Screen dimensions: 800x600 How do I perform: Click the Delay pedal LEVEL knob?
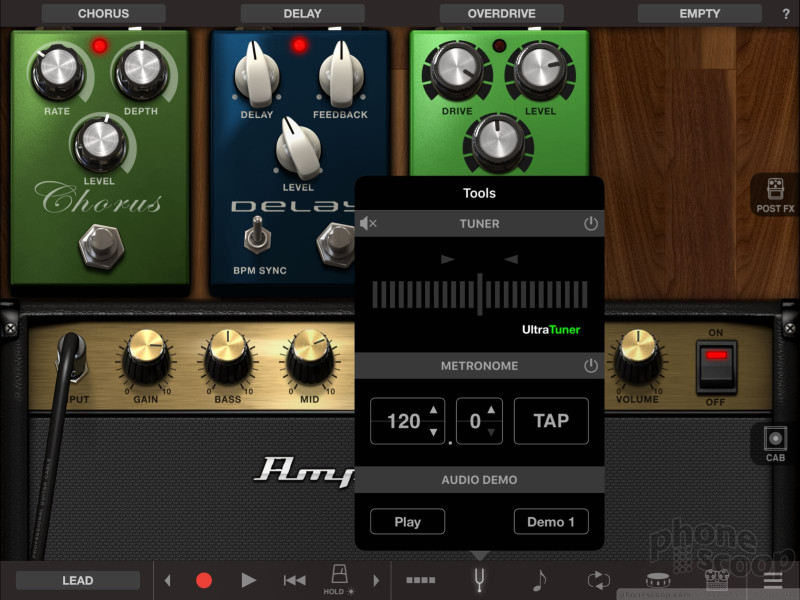298,147
